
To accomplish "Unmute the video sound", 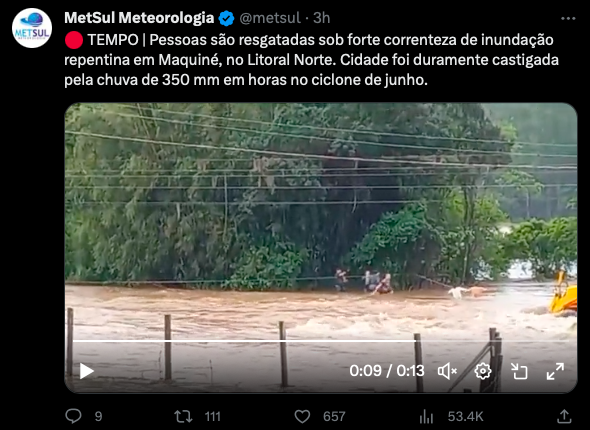I will coord(447,371).
